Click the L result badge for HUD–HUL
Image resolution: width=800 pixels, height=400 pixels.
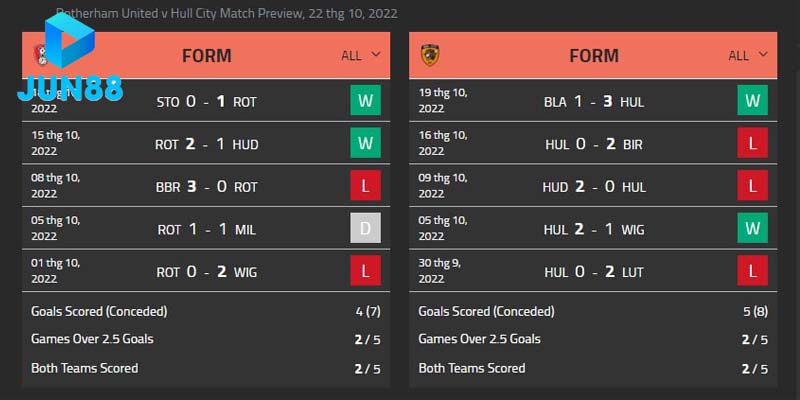(752, 187)
